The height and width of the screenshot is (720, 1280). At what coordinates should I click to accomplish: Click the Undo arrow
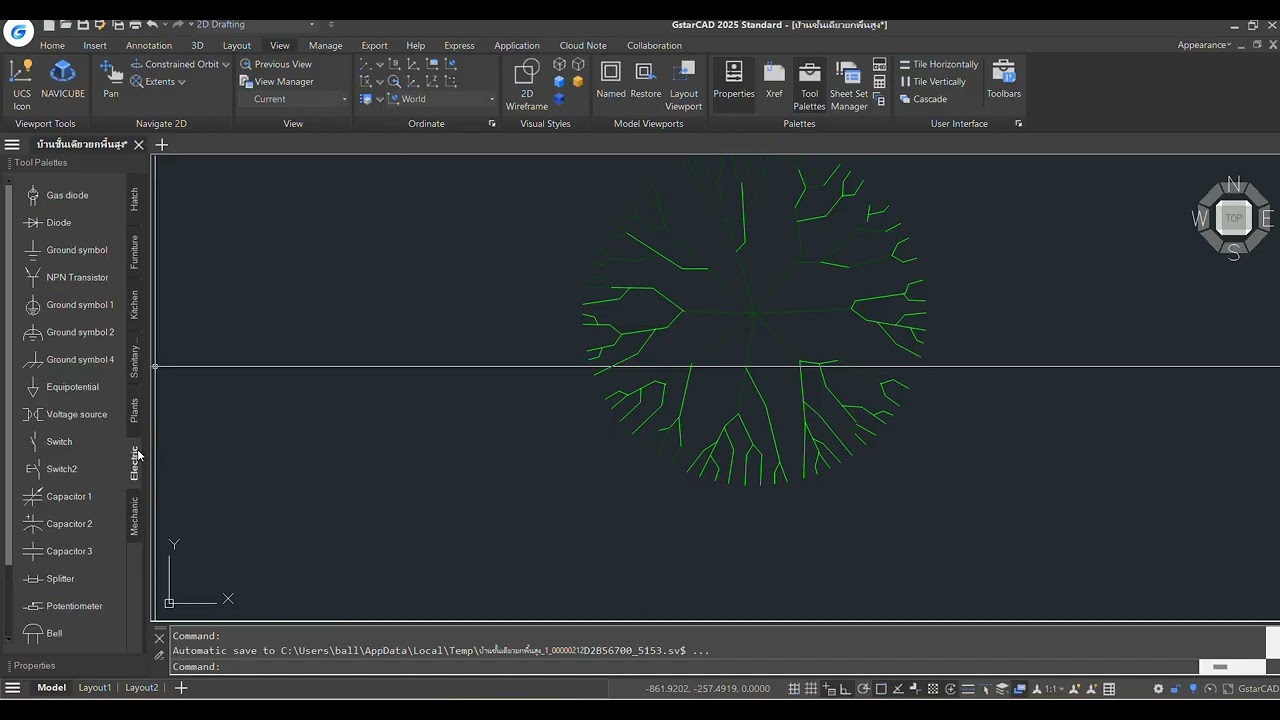tap(152, 24)
